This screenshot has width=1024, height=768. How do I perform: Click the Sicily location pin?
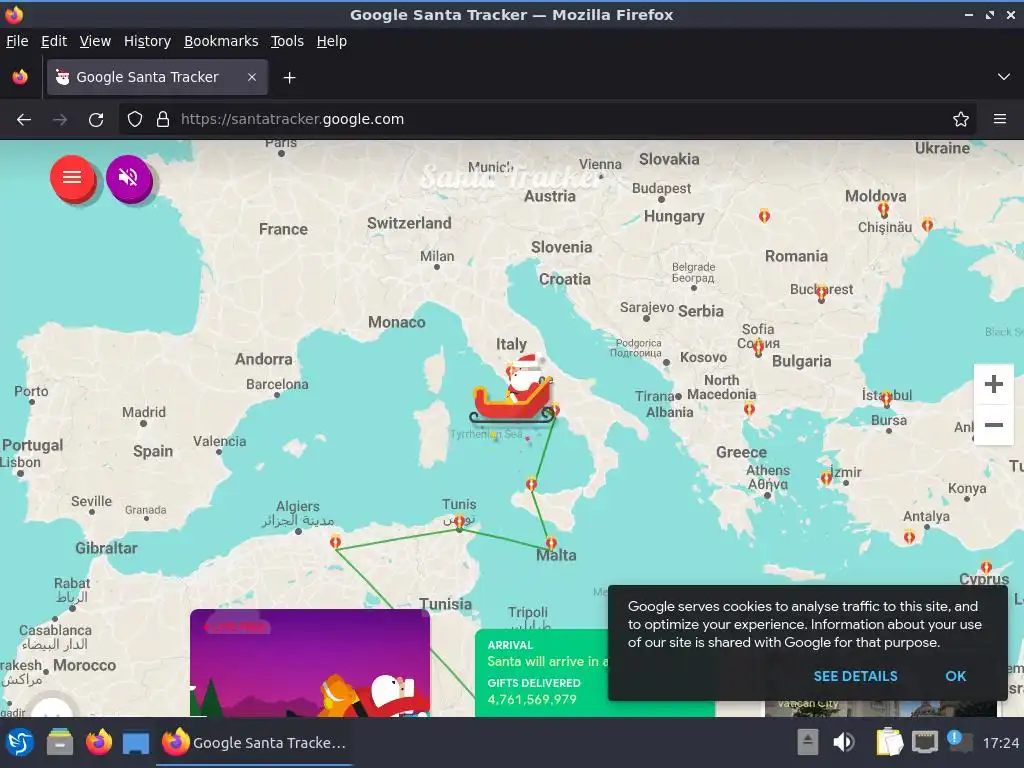coord(531,484)
